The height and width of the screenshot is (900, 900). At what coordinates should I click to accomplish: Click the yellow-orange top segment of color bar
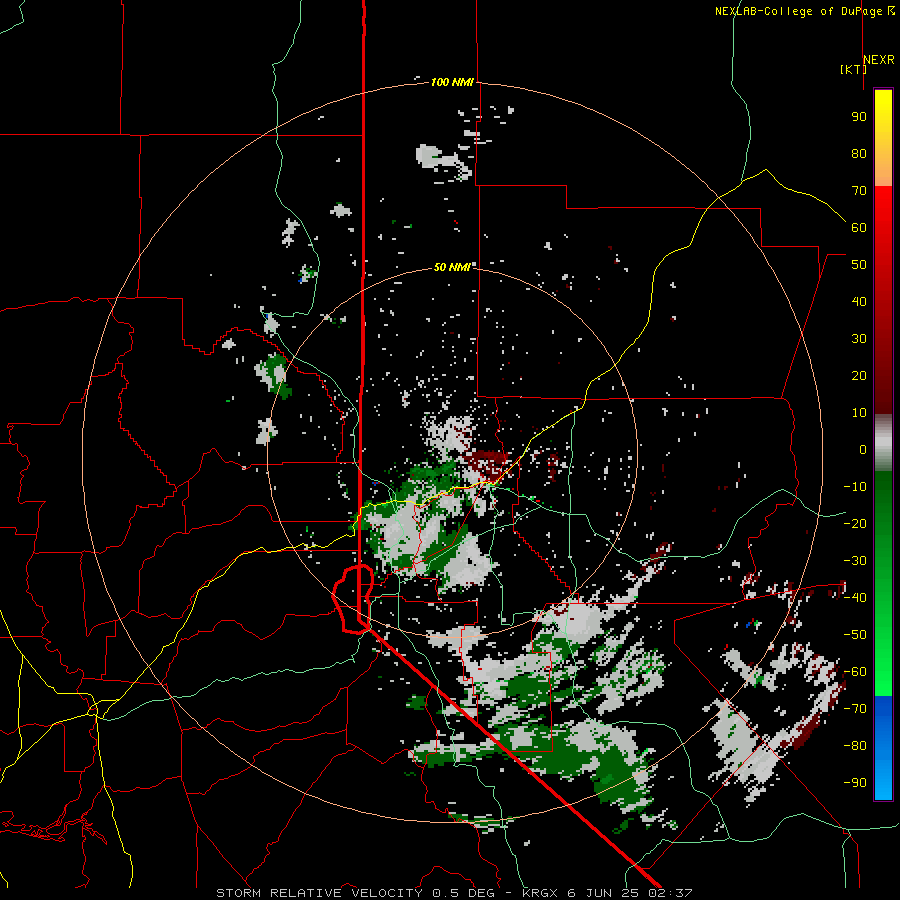coord(883,138)
